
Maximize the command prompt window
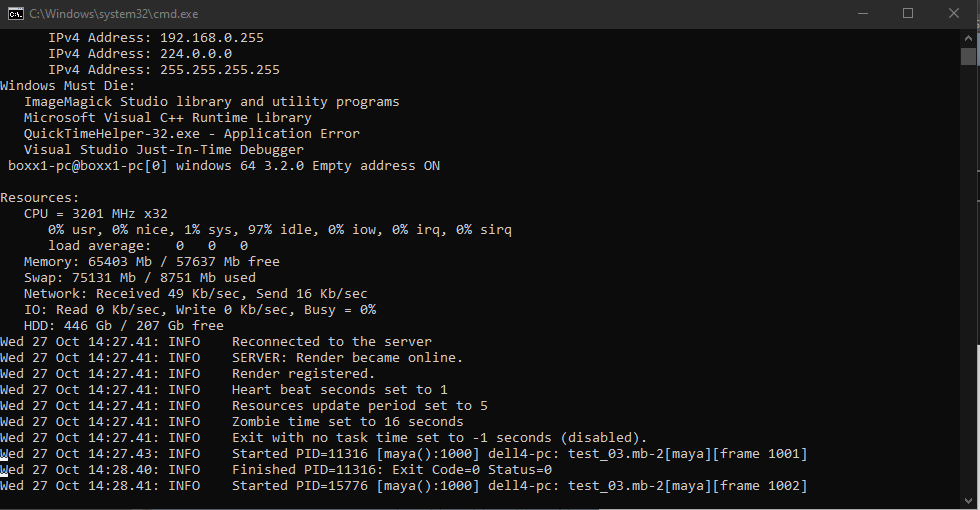[908, 14]
